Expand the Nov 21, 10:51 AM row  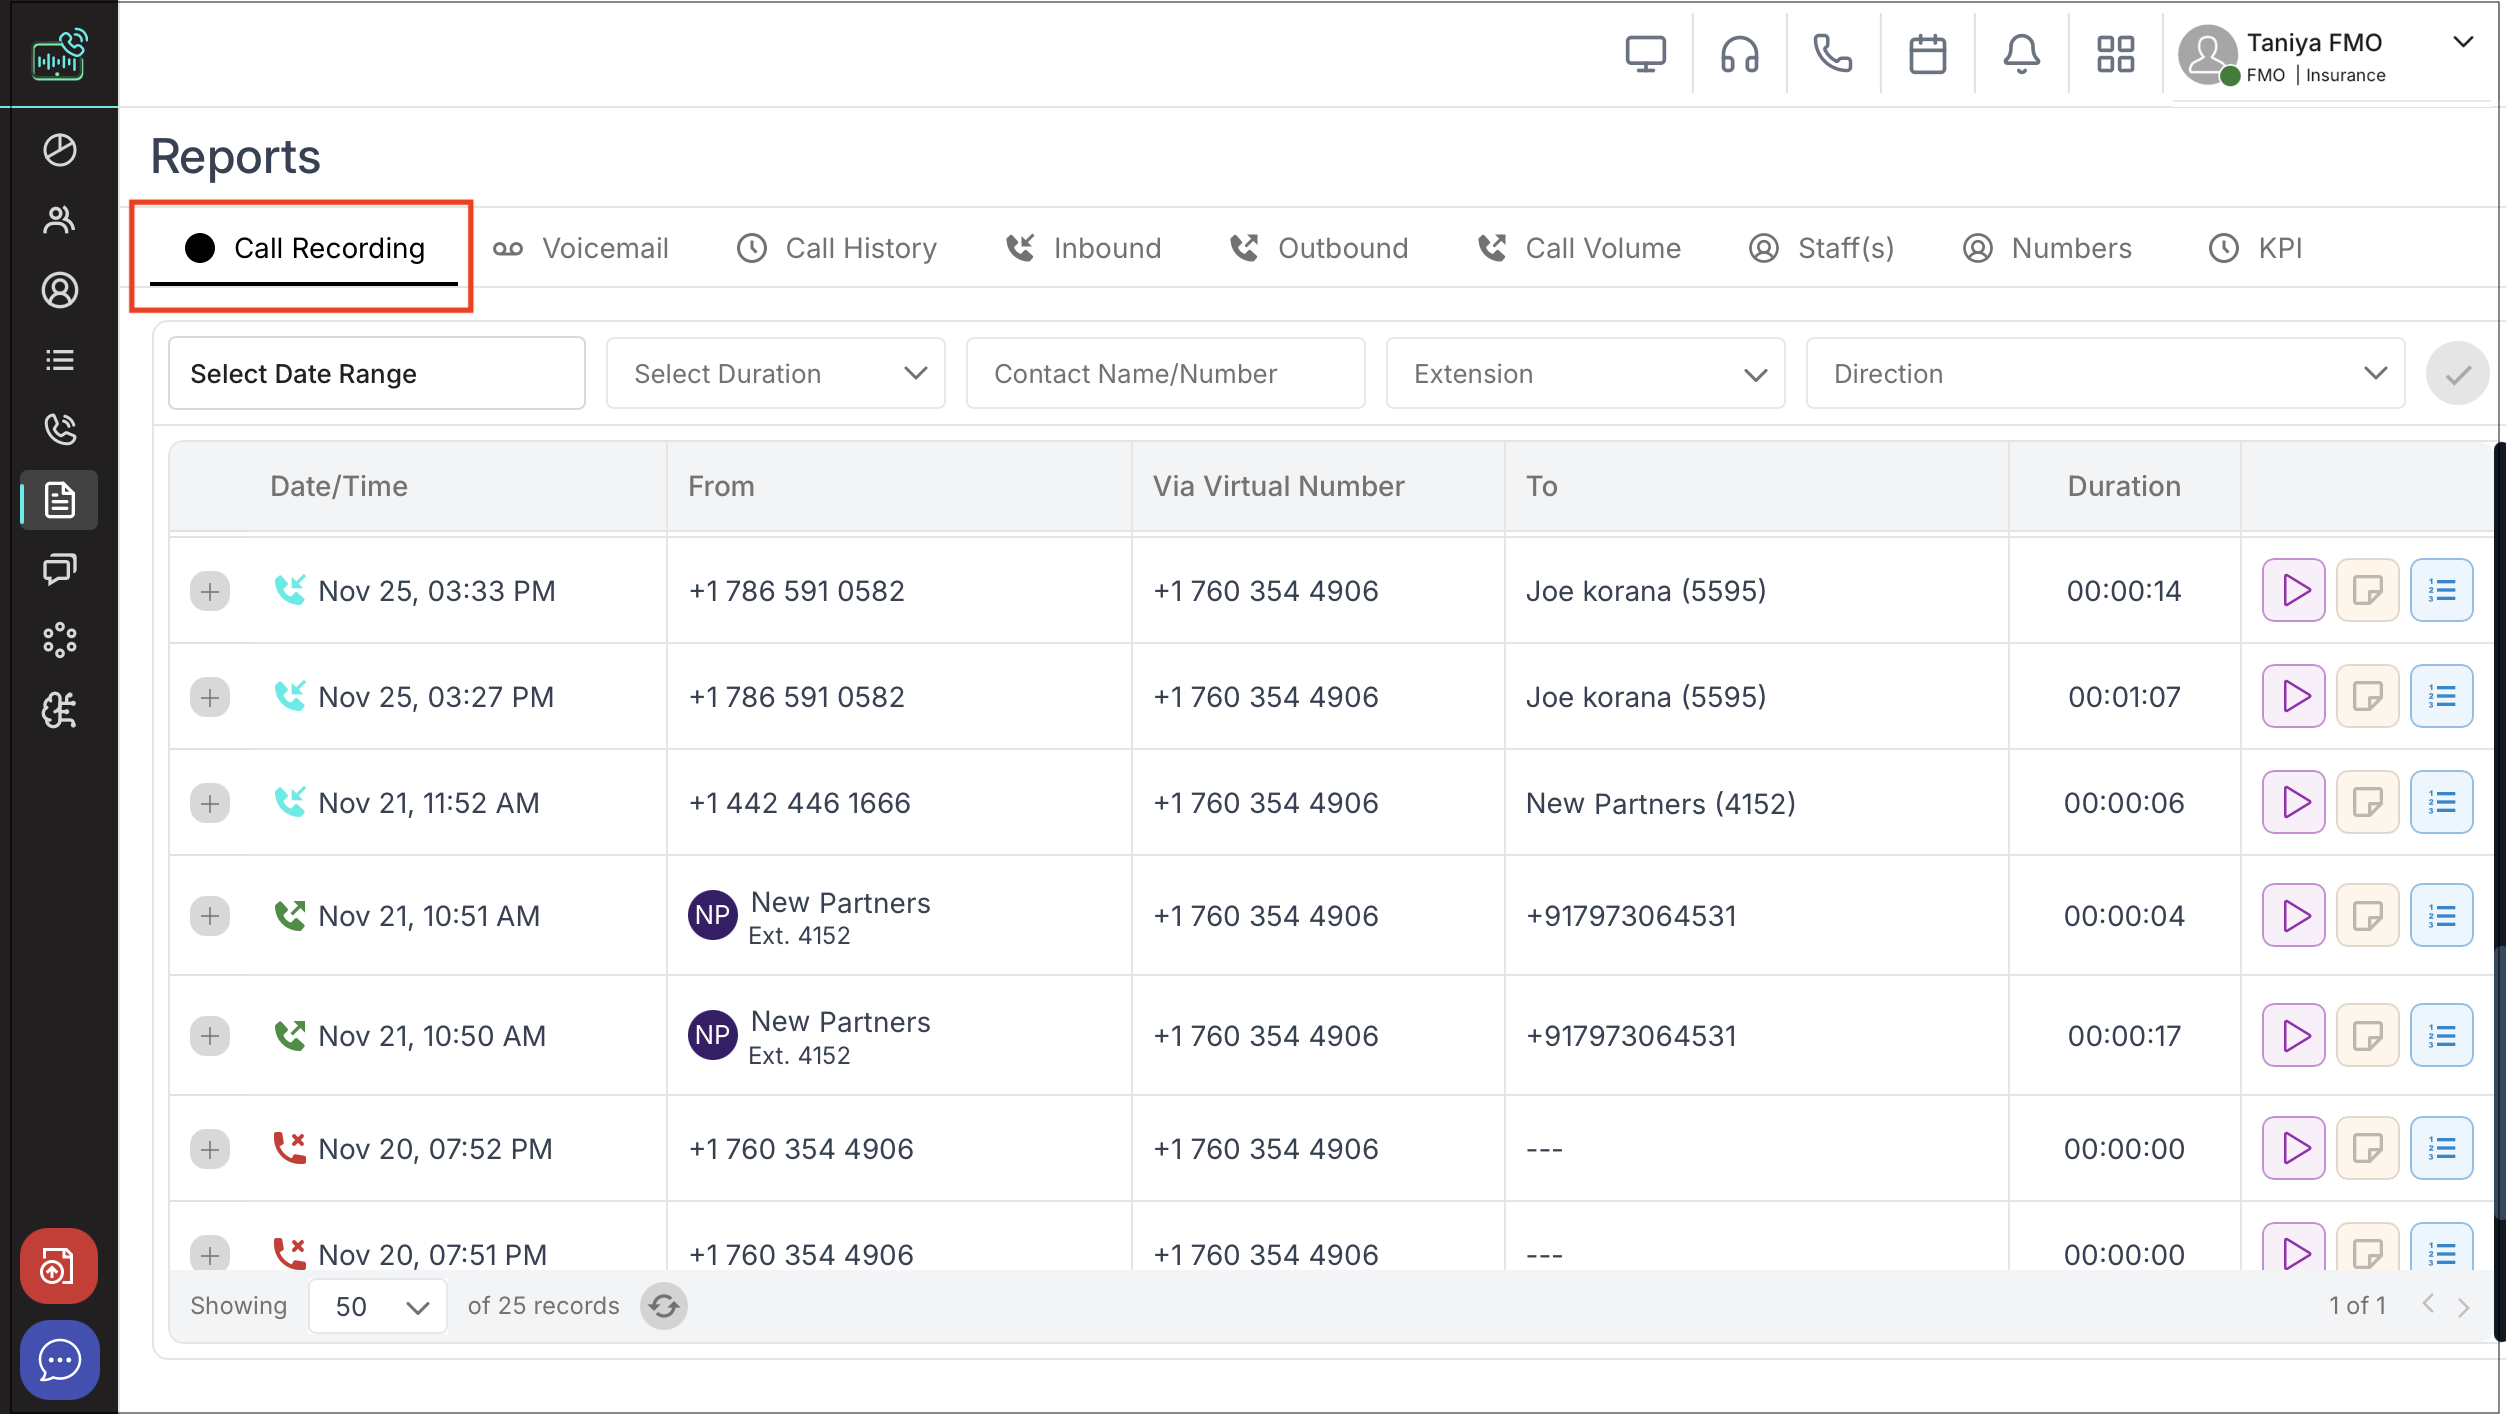click(x=210, y=916)
